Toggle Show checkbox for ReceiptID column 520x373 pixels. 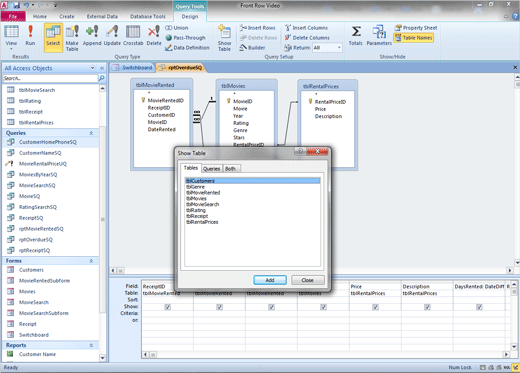coord(168,307)
